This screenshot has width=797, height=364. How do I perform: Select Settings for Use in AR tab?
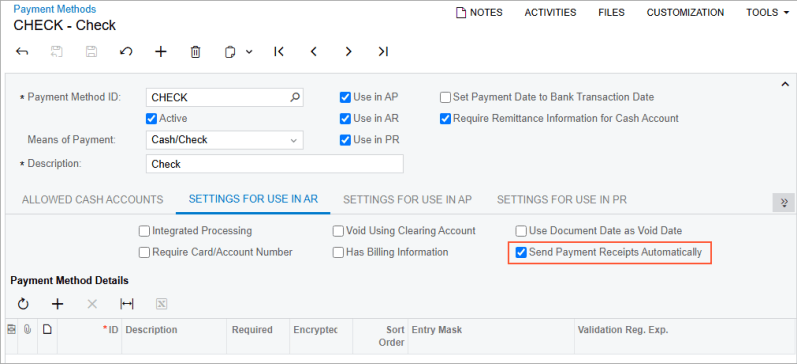click(x=253, y=199)
